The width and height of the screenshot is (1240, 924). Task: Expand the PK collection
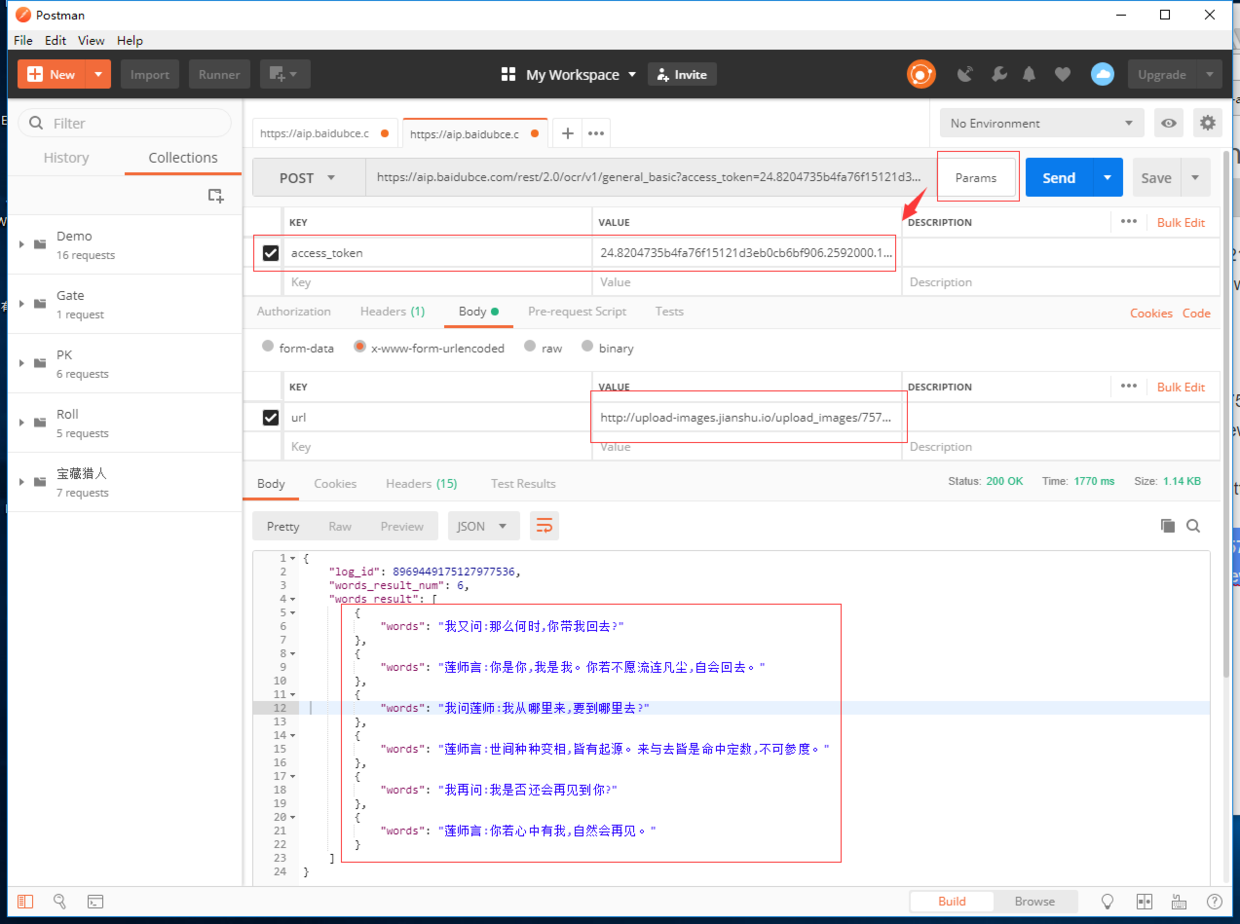pos(21,363)
